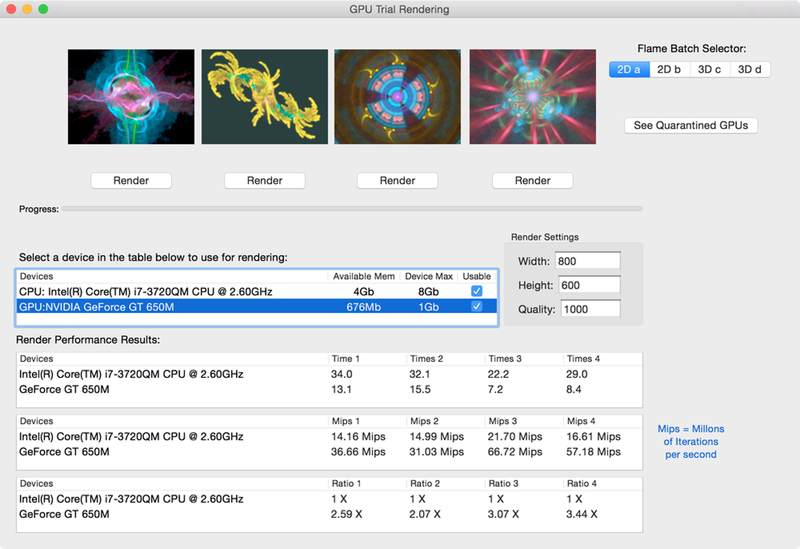Screen dimensions: 800x549
Task: Click the 36.66 Mips value
Action: (x=358, y=452)
